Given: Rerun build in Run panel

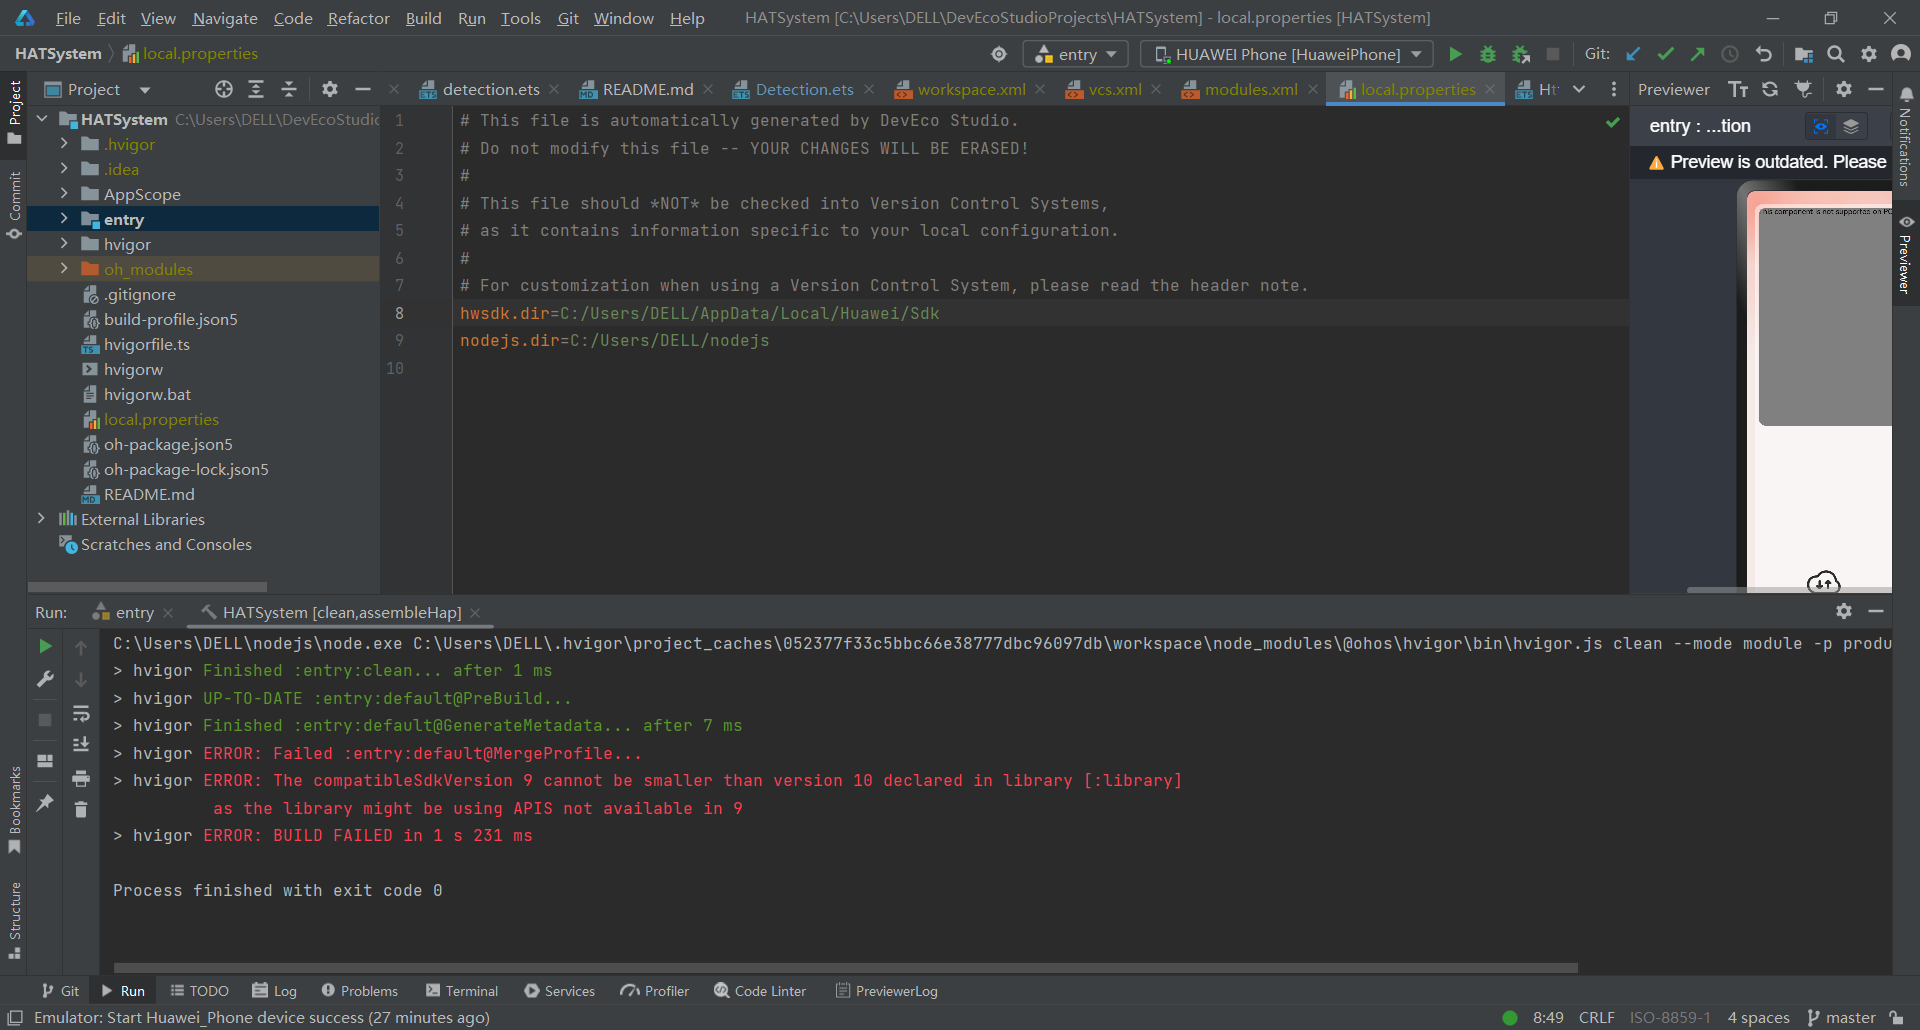Looking at the screenshot, I should (45, 647).
